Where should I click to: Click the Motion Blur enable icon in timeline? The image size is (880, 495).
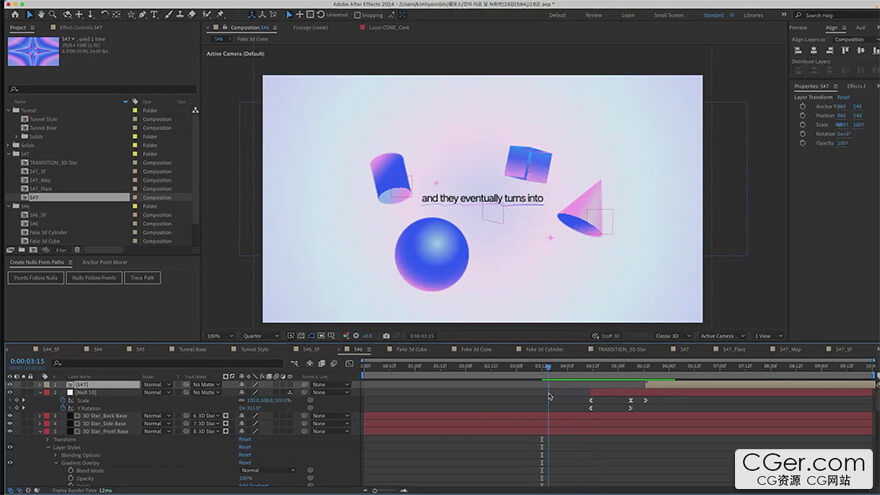pos(334,364)
